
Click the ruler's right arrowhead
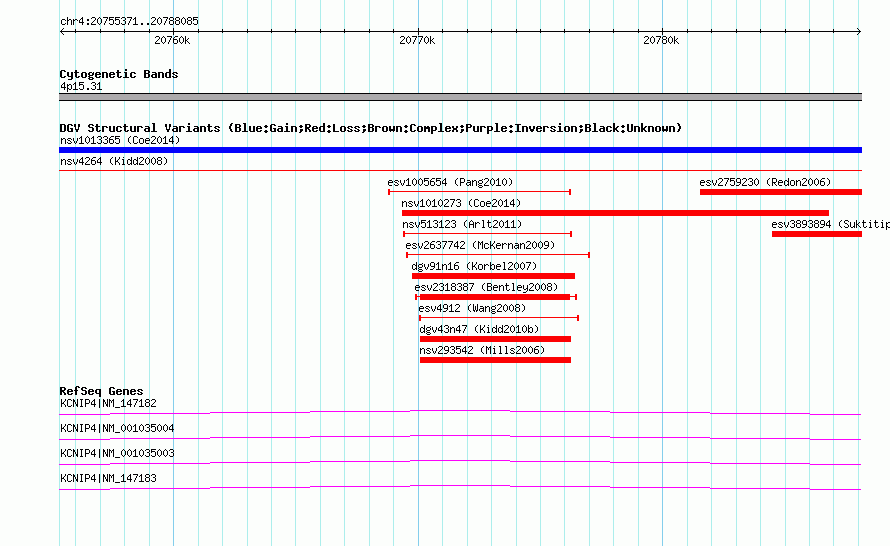[859, 32]
